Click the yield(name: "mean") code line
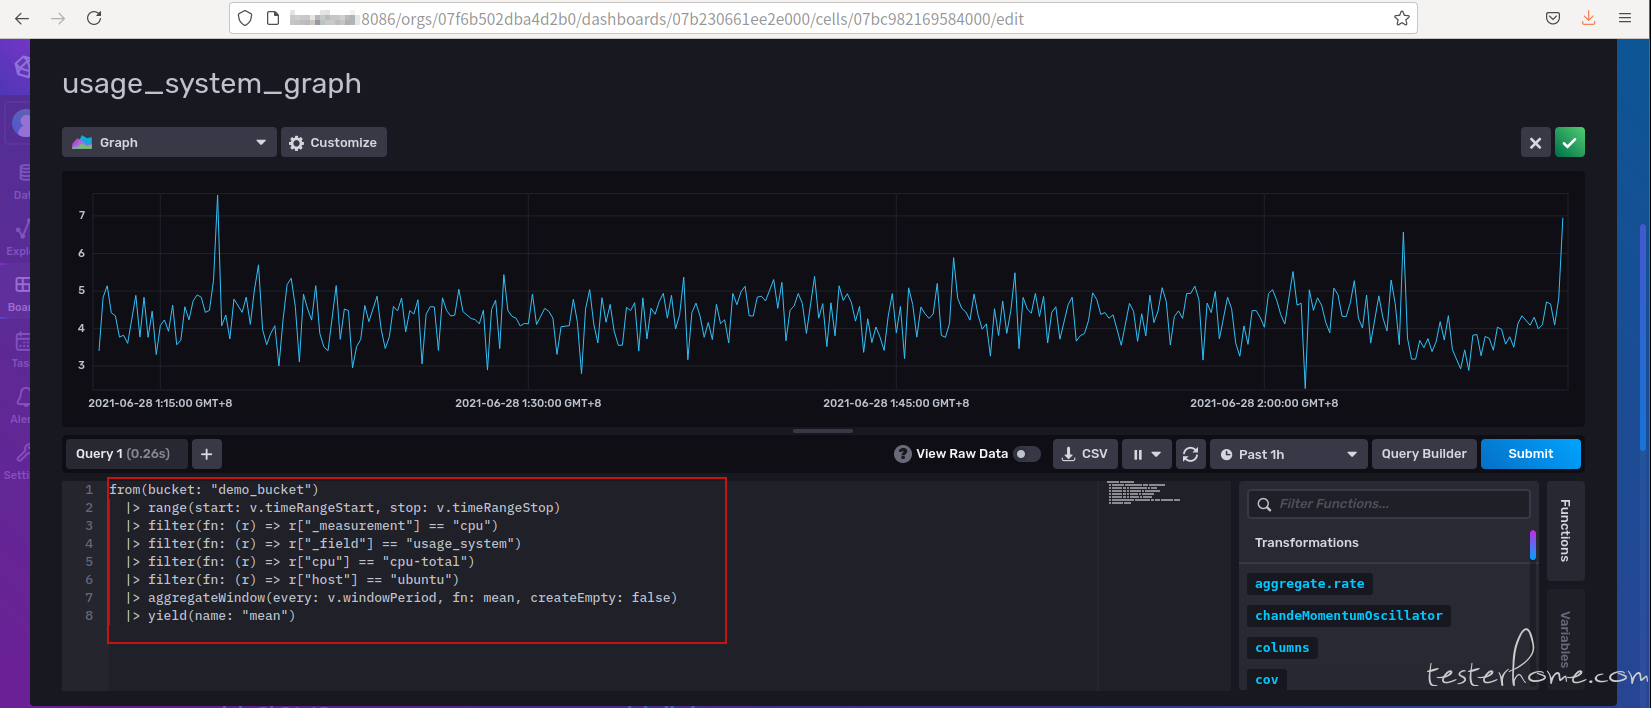Screen dimensions: 1651x708 coord(210,616)
